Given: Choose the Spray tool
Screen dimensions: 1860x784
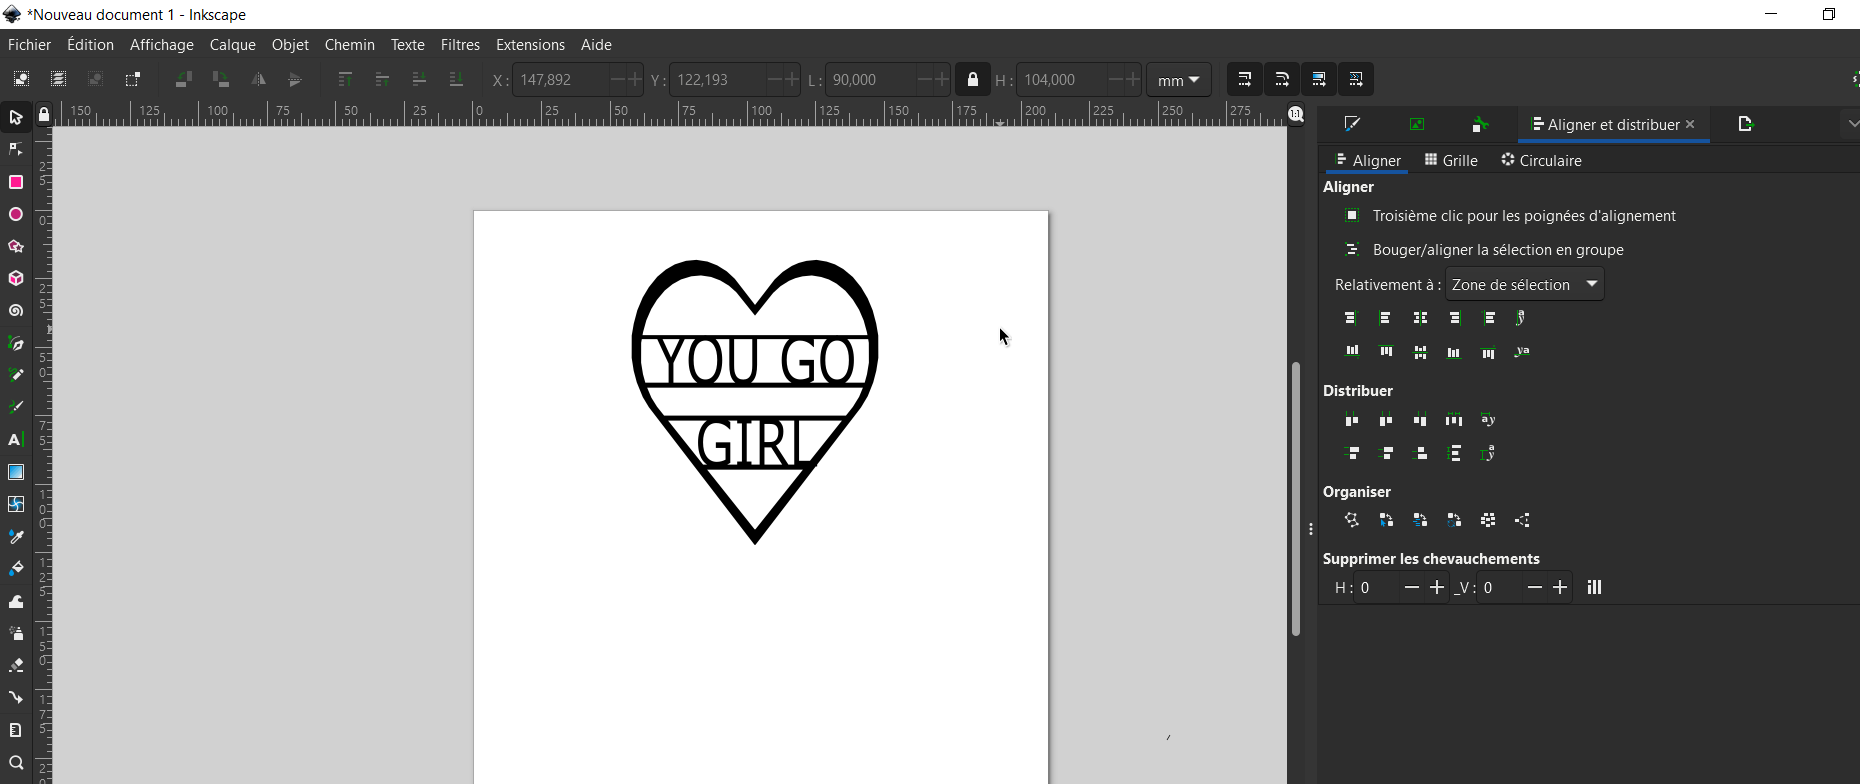Looking at the screenshot, I should (x=16, y=633).
